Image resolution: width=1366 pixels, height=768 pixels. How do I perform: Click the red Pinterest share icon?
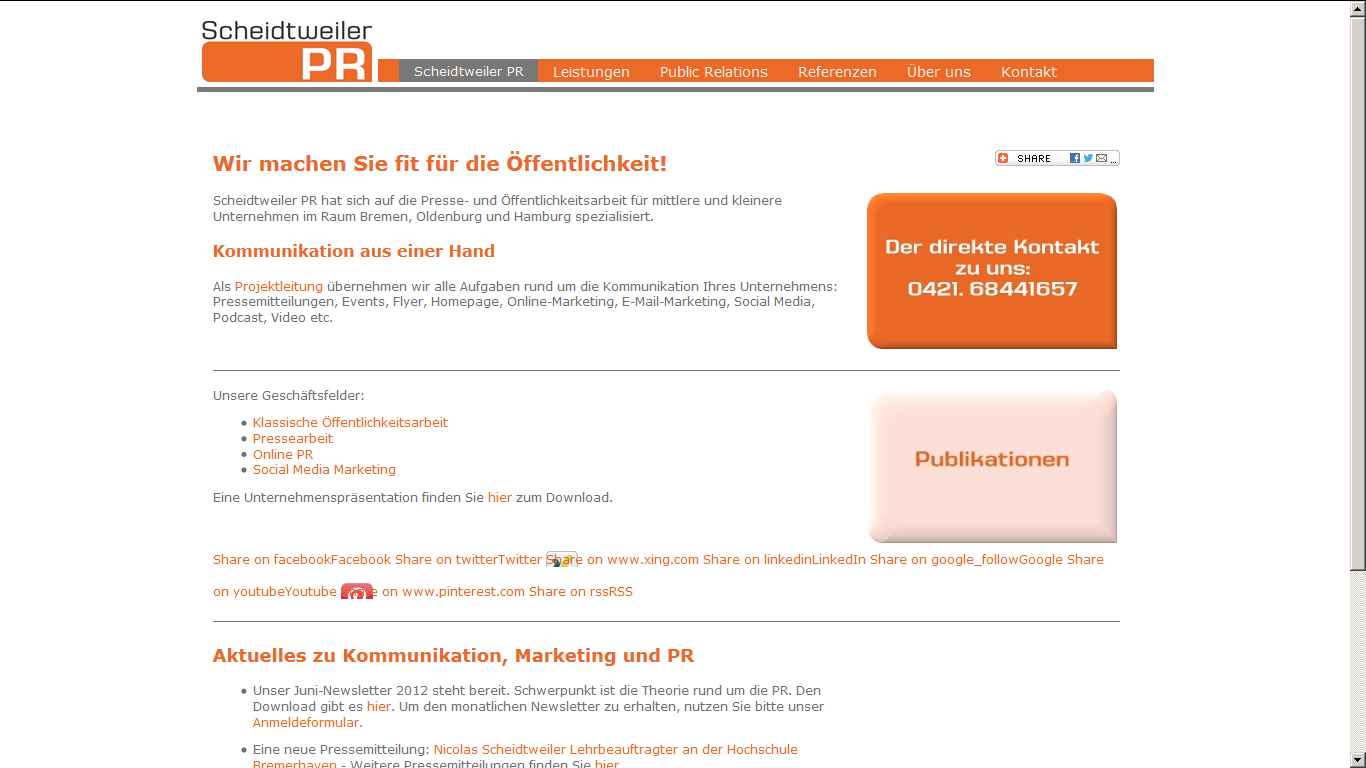[357, 592]
